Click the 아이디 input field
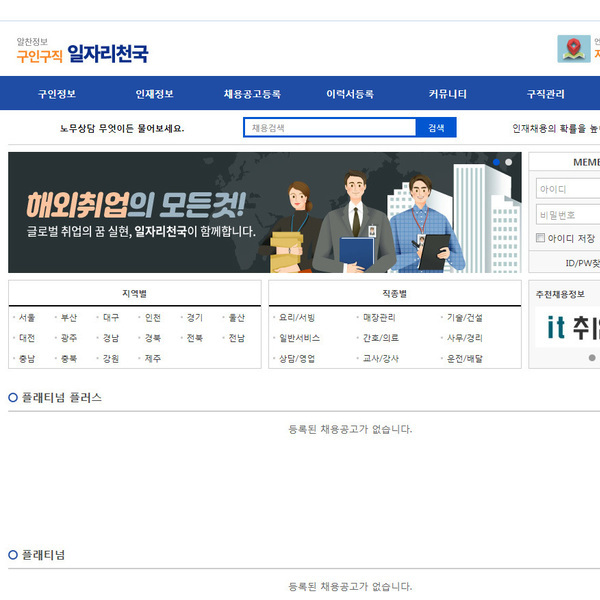This screenshot has height=600, width=600. point(568,189)
